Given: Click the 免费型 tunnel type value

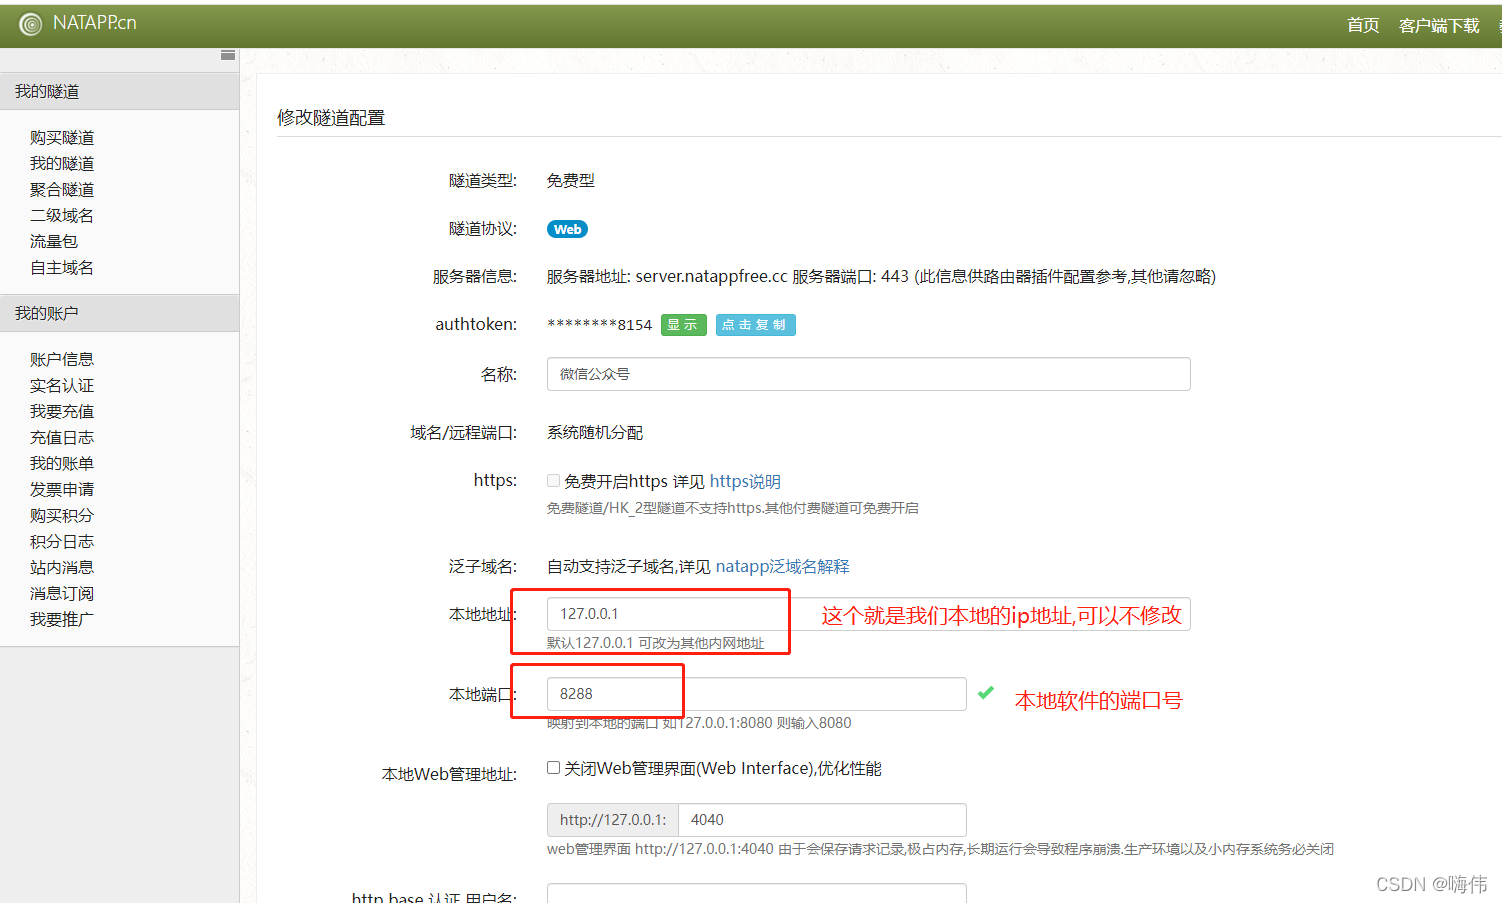Looking at the screenshot, I should [570, 180].
